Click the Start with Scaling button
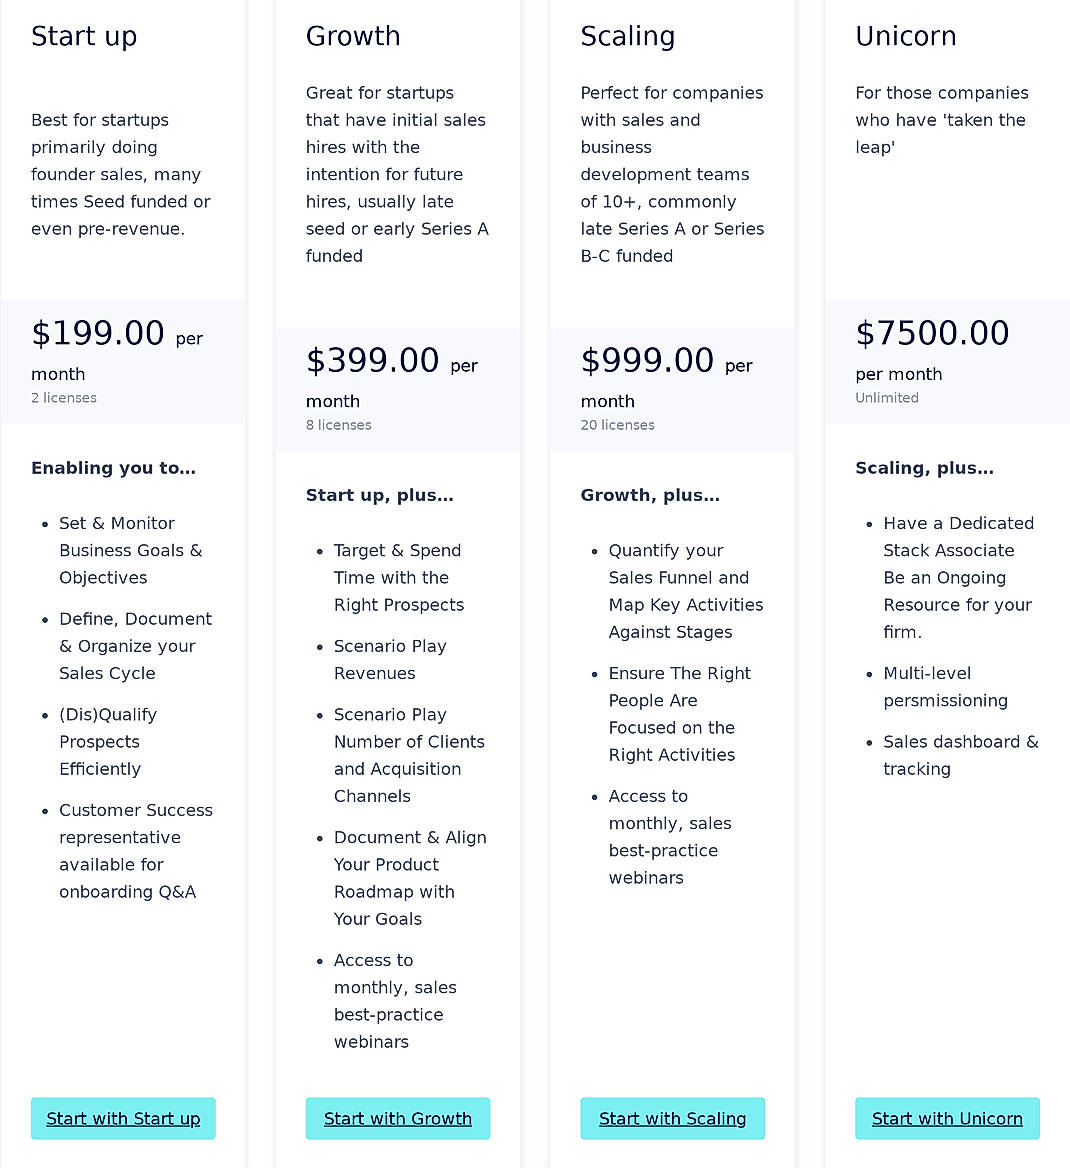The width and height of the screenshot is (1070, 1168). pos(672,1118)
